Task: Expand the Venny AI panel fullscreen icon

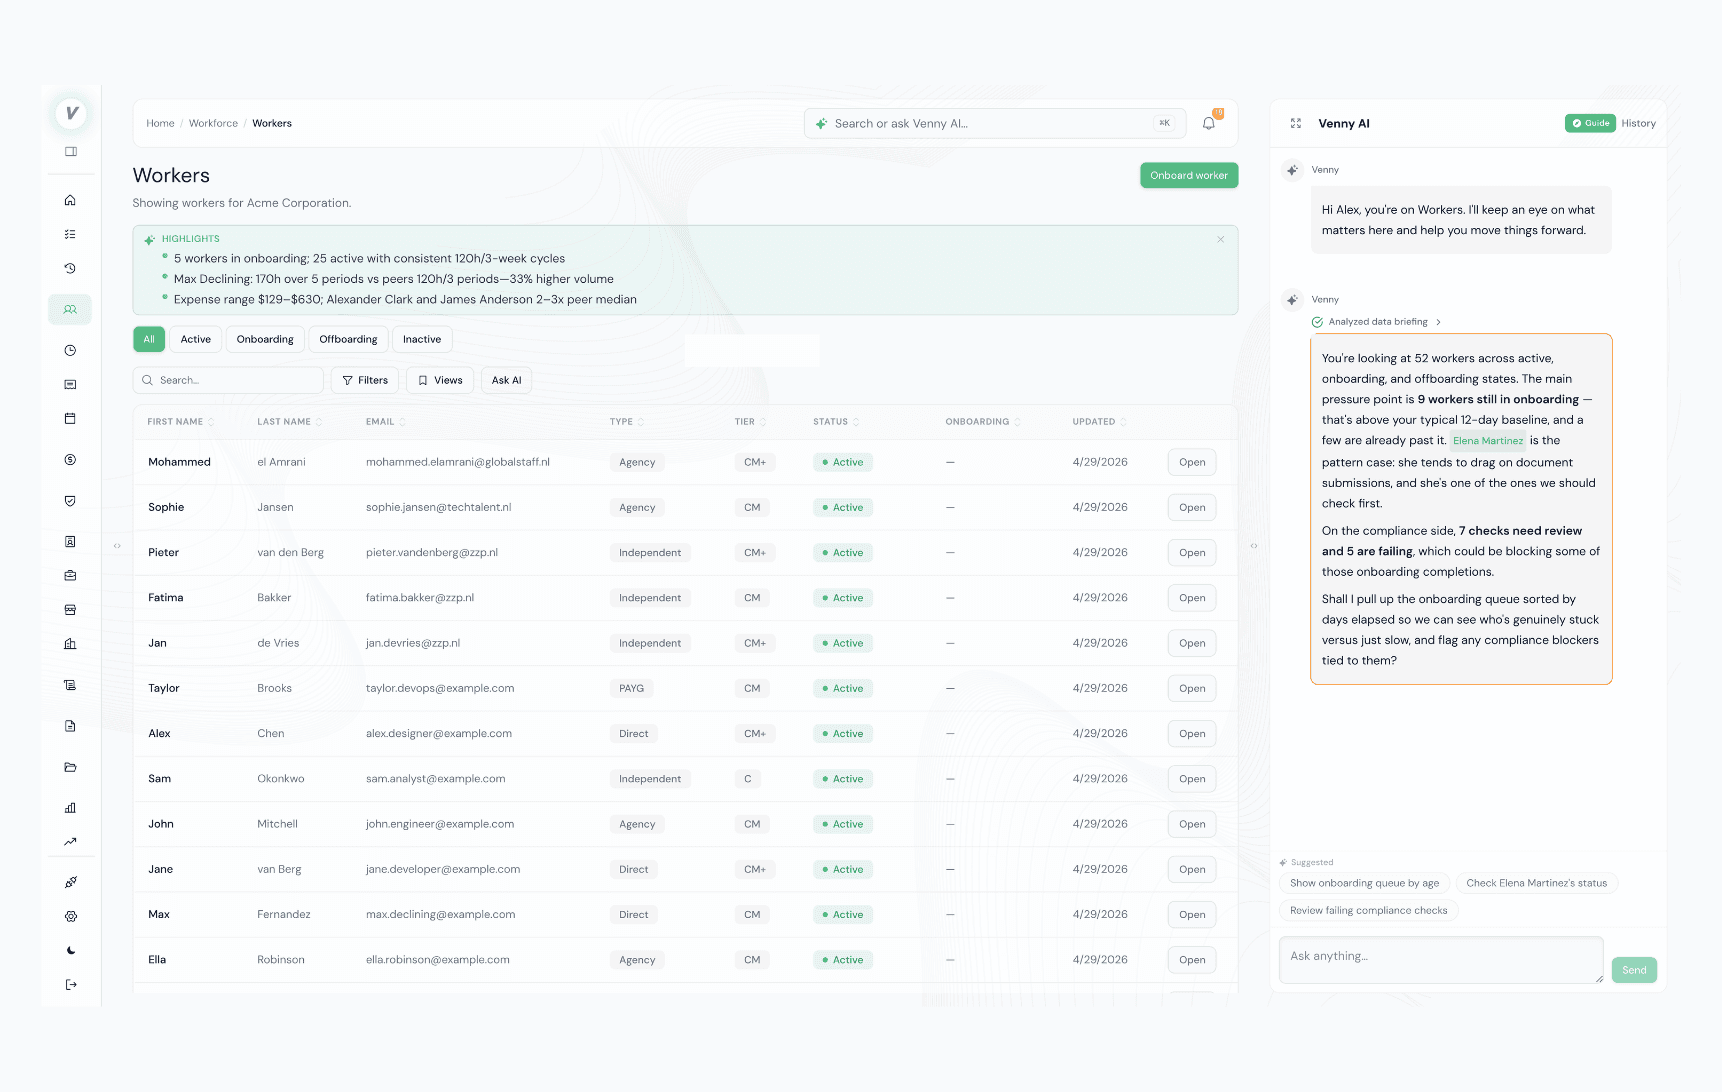Action: click(1296, 123)
